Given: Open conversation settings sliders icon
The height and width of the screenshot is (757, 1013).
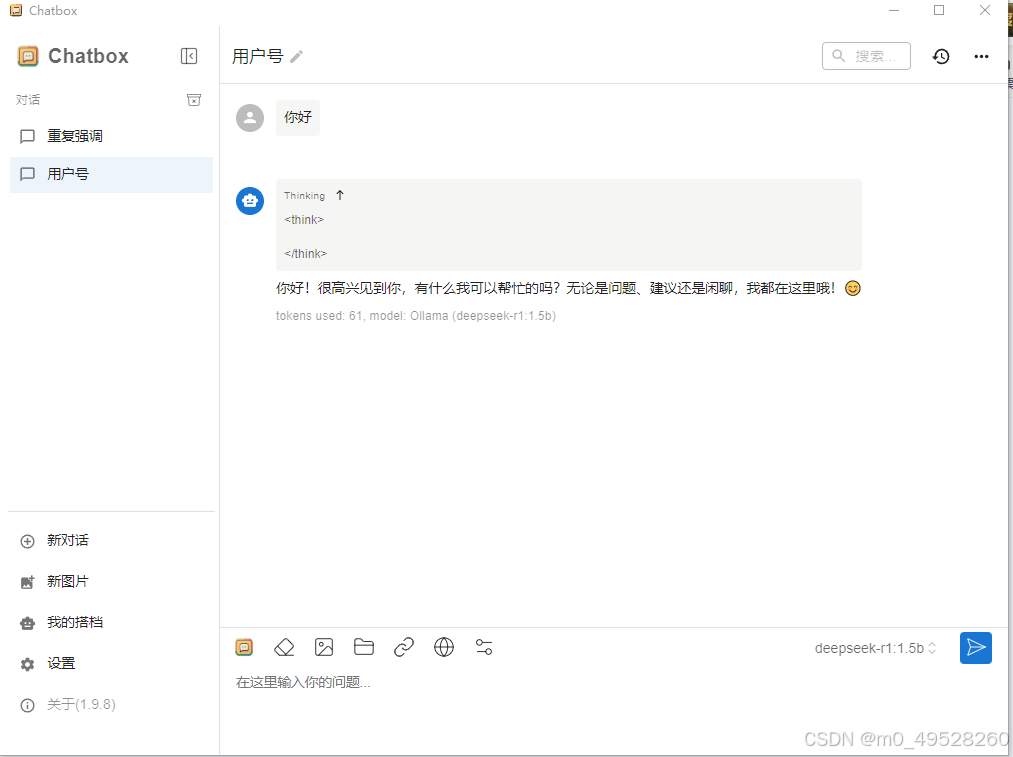Looking at the screenshot, I should [484, 647].
